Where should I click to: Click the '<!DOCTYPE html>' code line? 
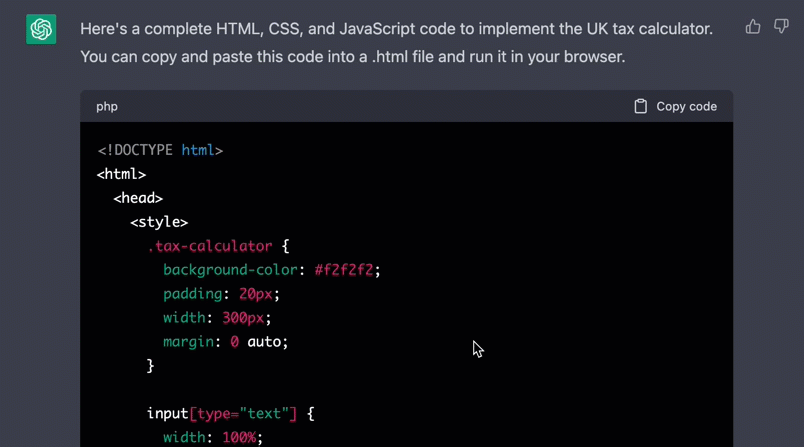click(x=160, y=150)
